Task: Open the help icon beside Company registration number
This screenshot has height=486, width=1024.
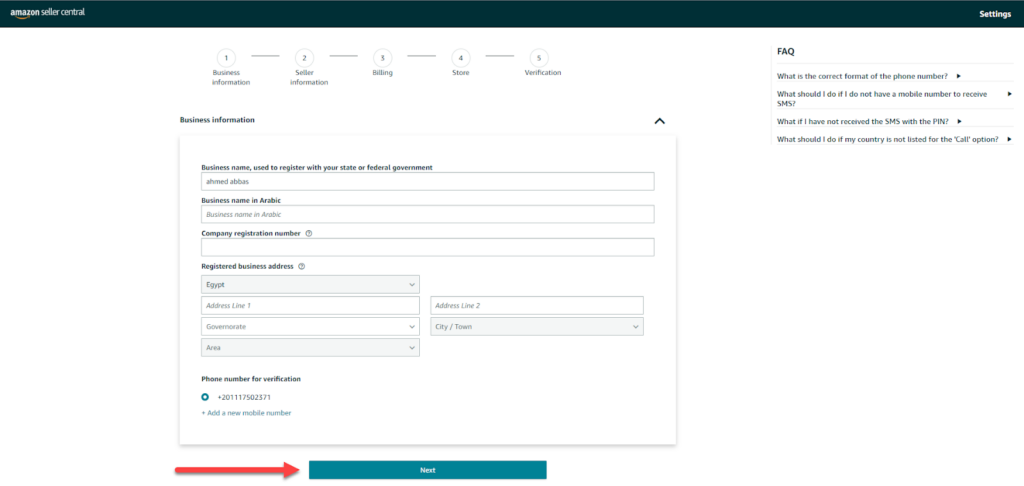Action: pos(308,233)
